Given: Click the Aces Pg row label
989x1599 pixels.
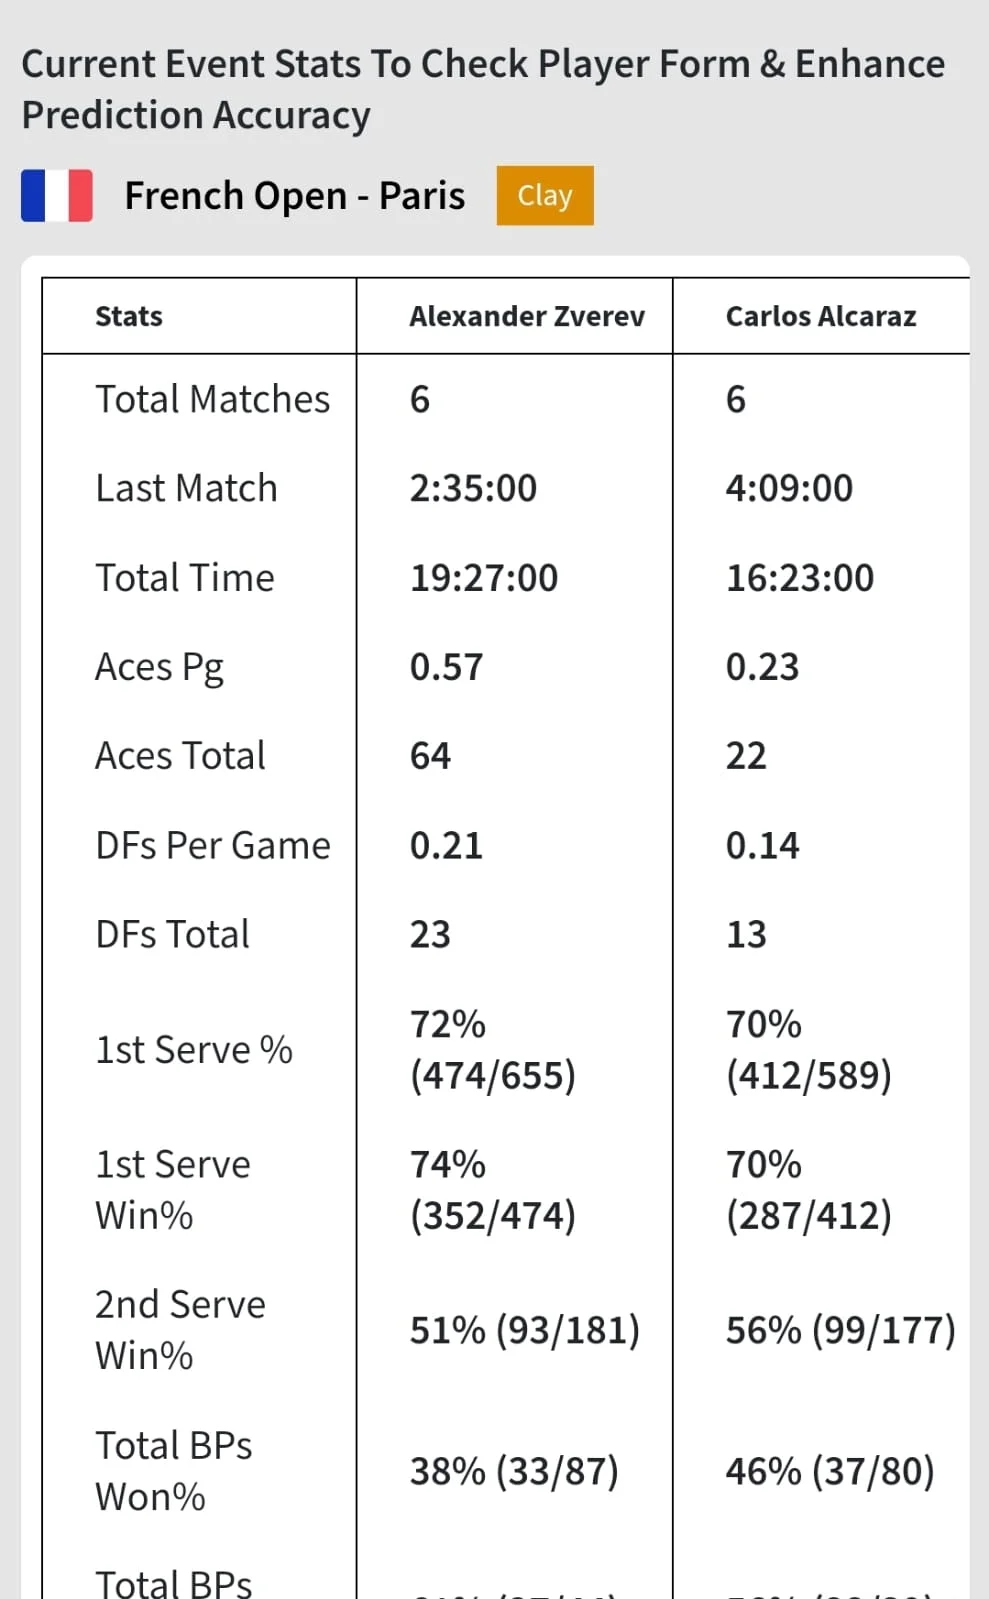Looking at the screenshot, I should [159, 667].
